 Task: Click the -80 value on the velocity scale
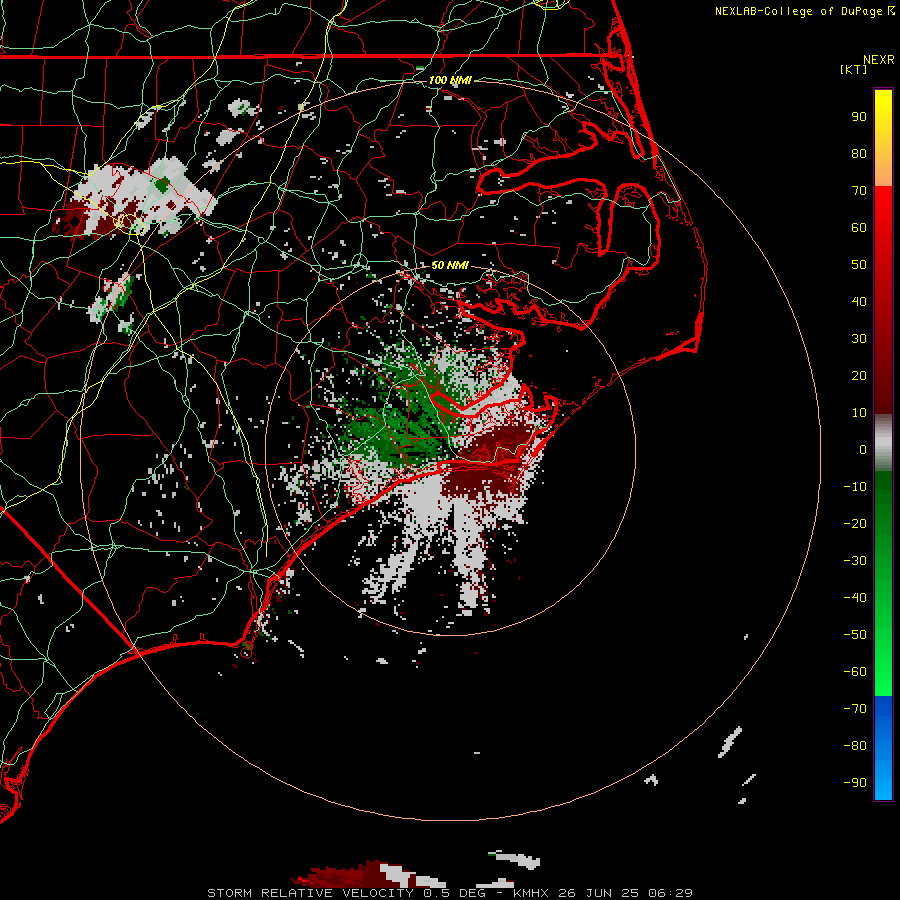pos(855,746)
